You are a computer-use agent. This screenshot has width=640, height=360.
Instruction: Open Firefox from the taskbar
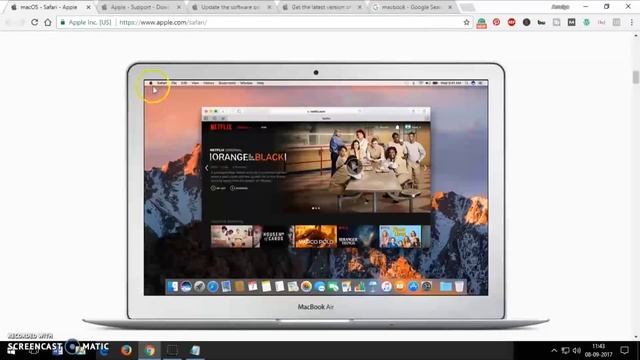pyautogui.click(x=126, y=350)
